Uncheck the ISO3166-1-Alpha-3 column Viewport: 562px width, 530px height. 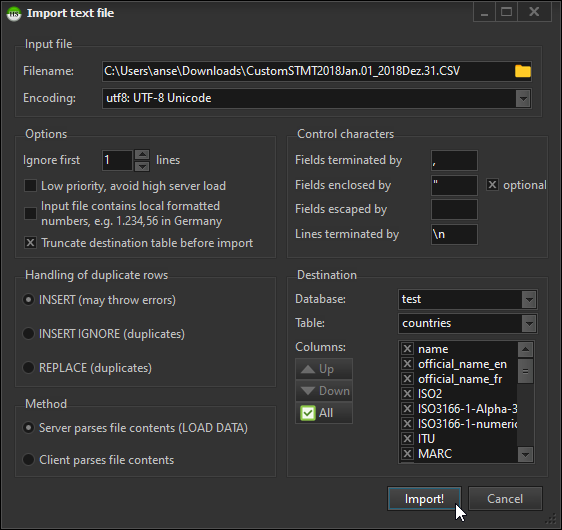pos(407,409)
